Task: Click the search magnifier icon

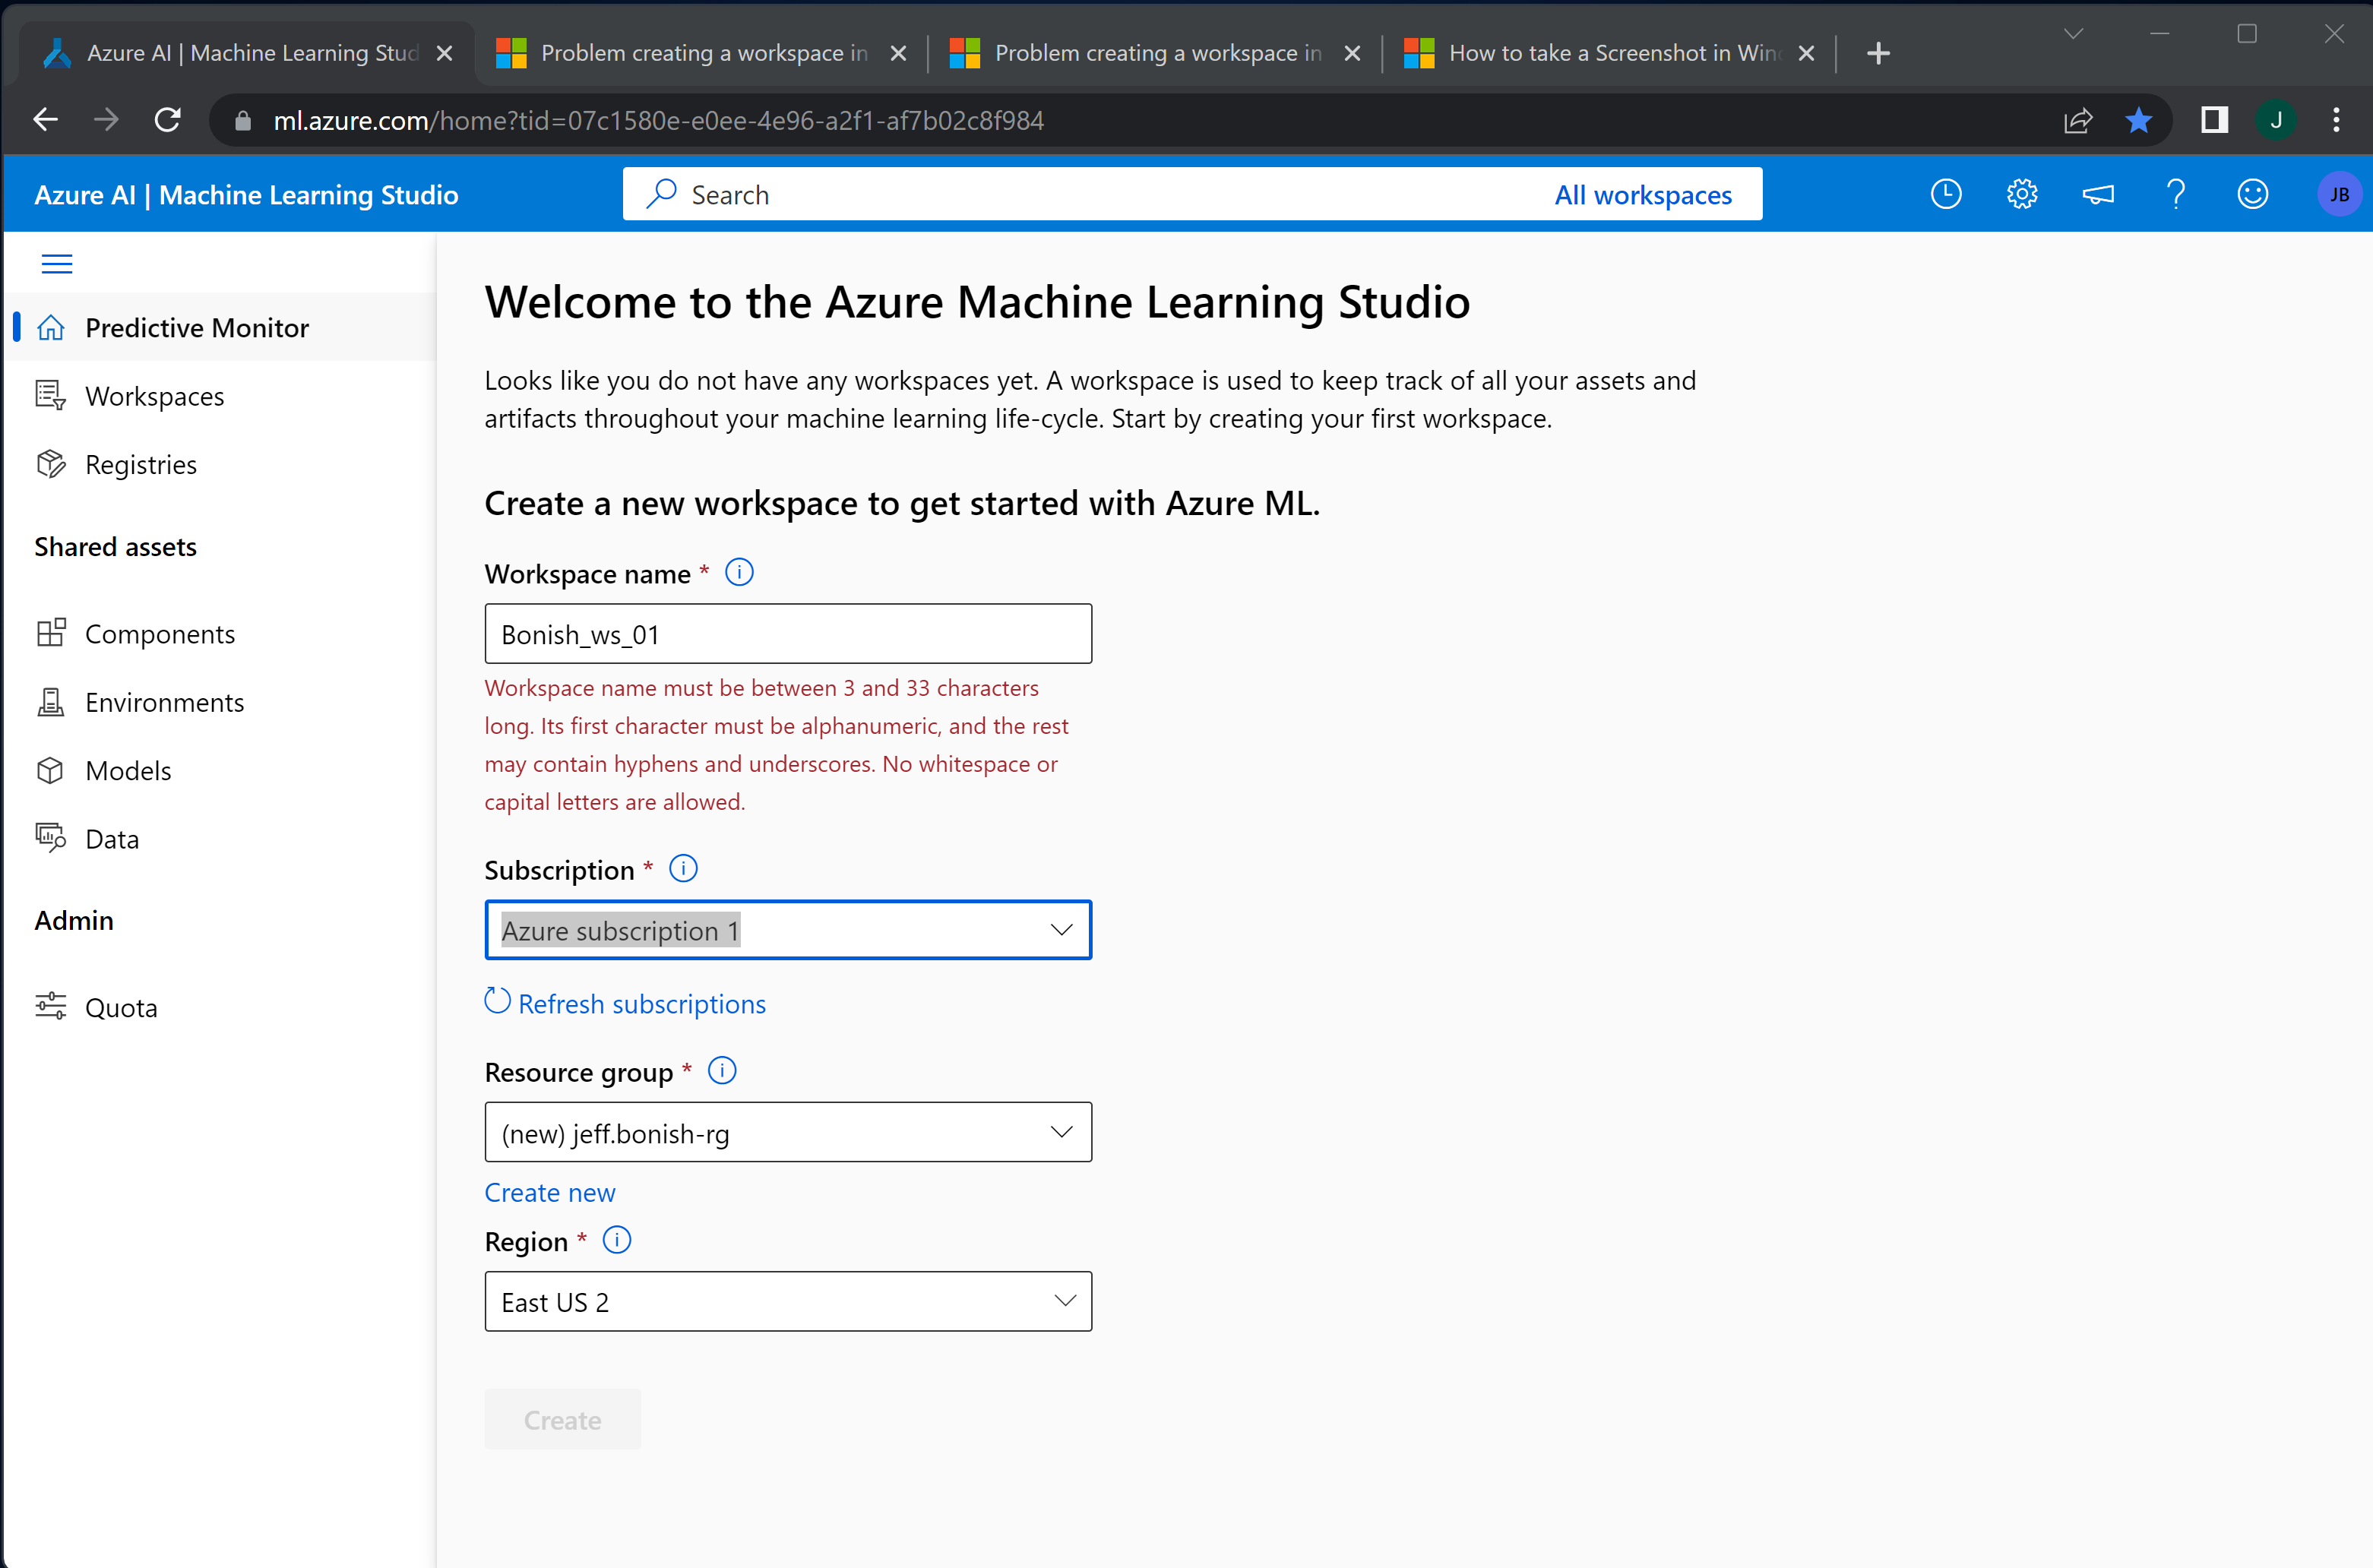Action: (661, 194)
